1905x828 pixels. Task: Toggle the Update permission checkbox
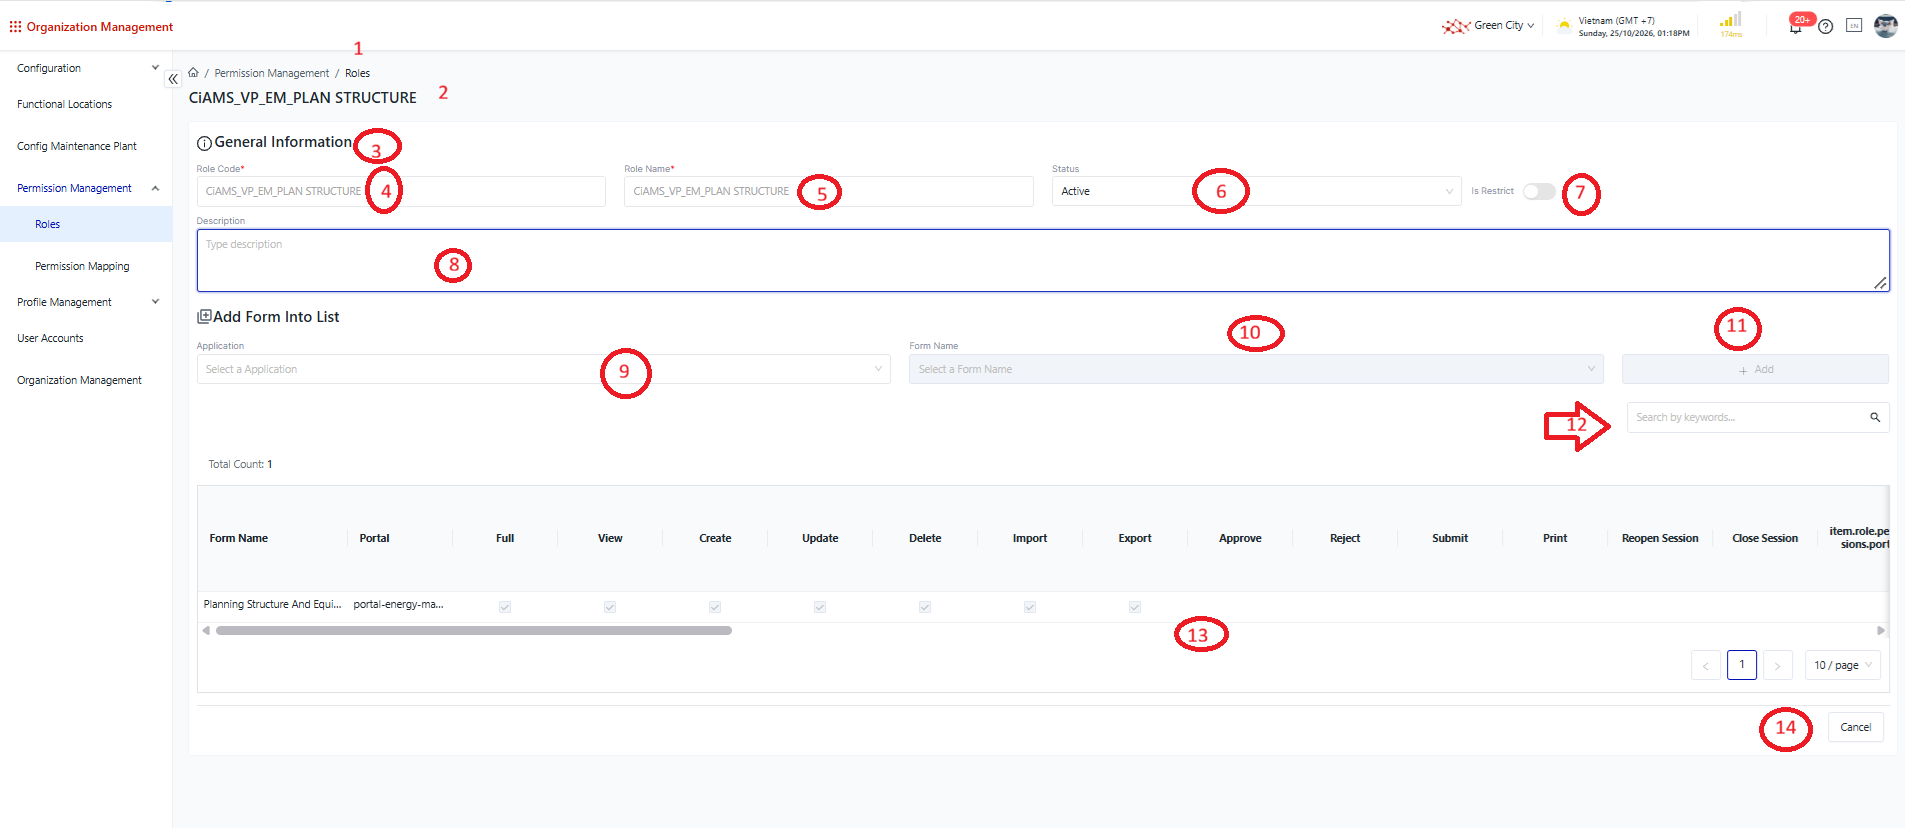(820, 607)
